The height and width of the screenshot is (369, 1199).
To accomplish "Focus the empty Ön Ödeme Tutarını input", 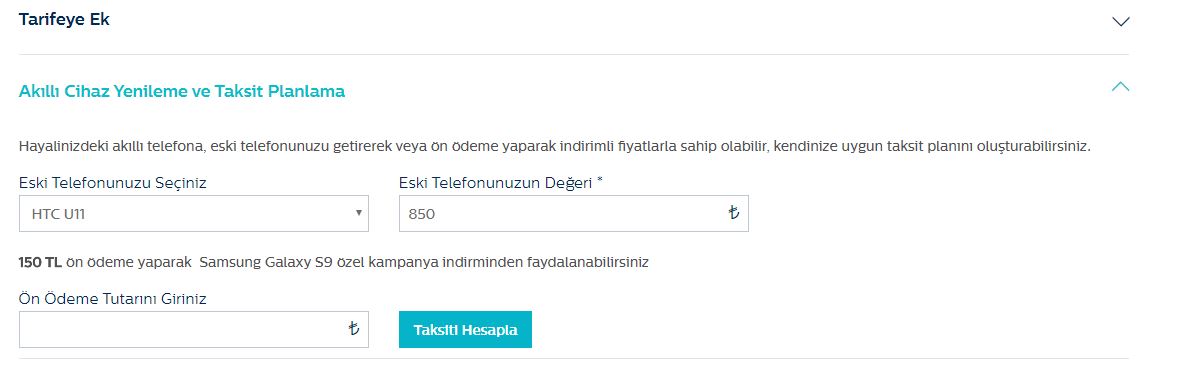I will click(193, 329).
